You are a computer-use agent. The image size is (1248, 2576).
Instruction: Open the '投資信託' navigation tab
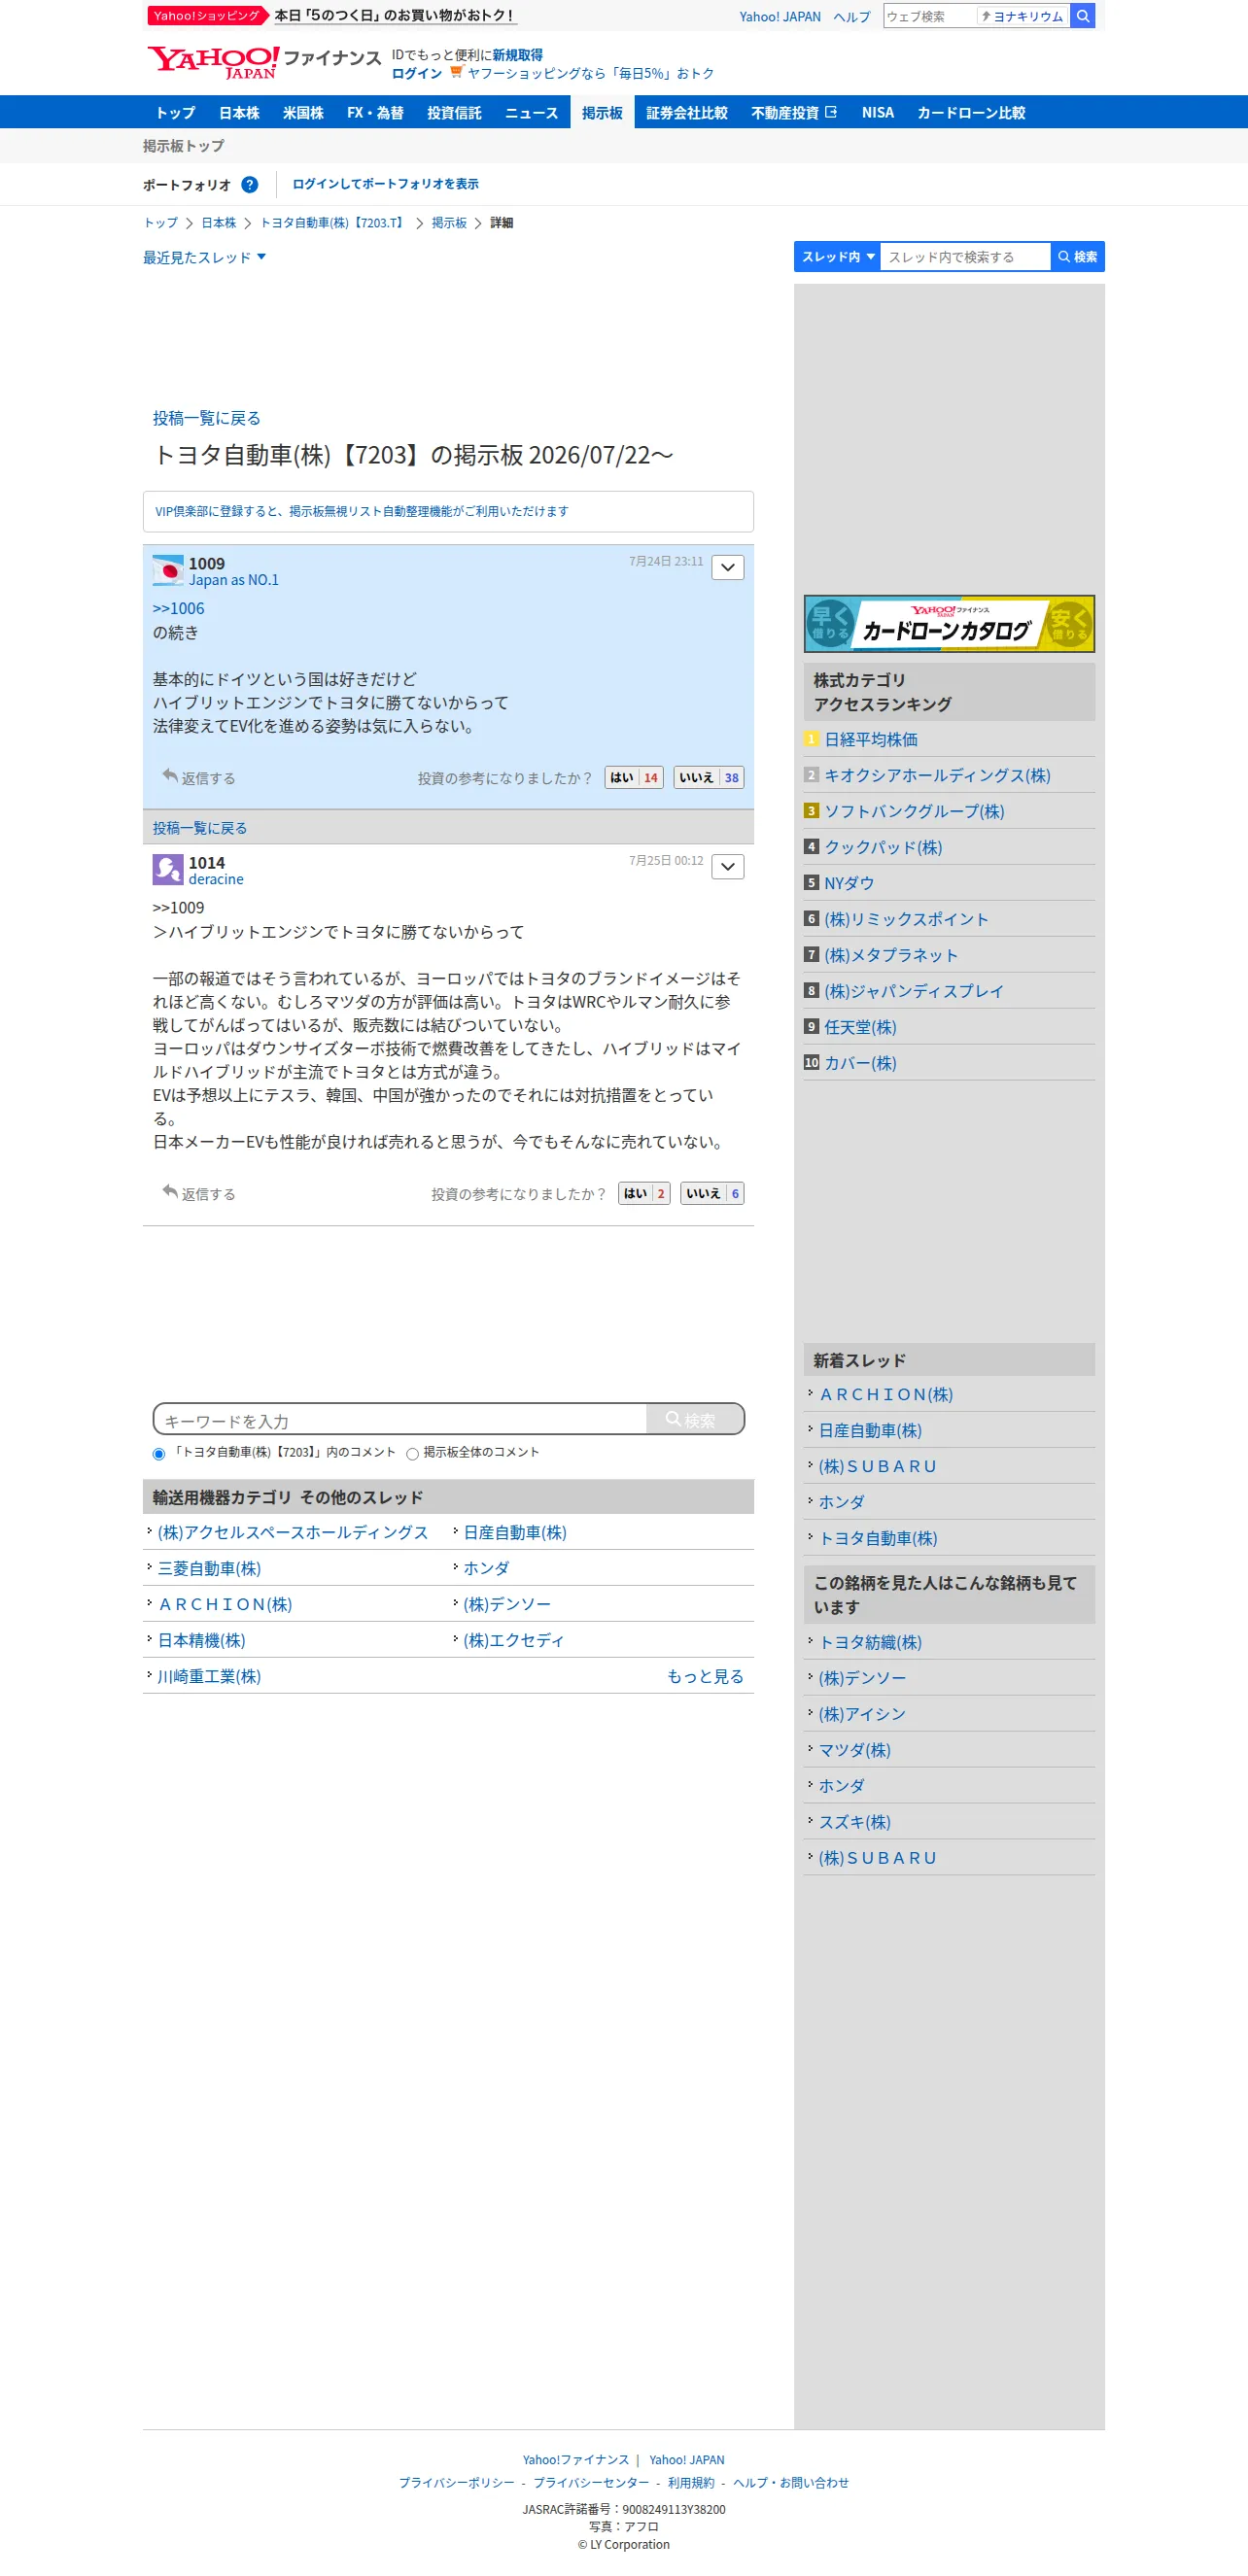tap(454, 112)
